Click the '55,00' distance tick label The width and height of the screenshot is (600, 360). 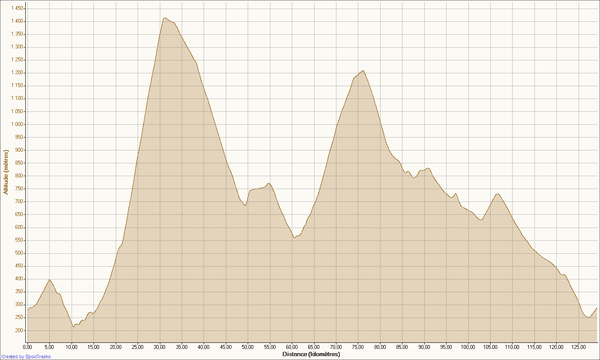(x=270, y=347)
